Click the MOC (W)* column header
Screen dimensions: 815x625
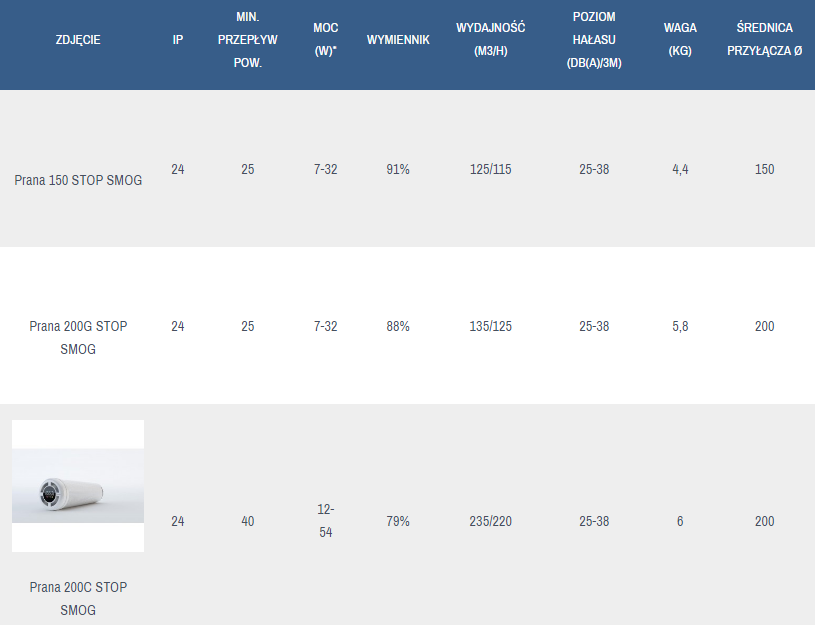(x=325, y=39)
